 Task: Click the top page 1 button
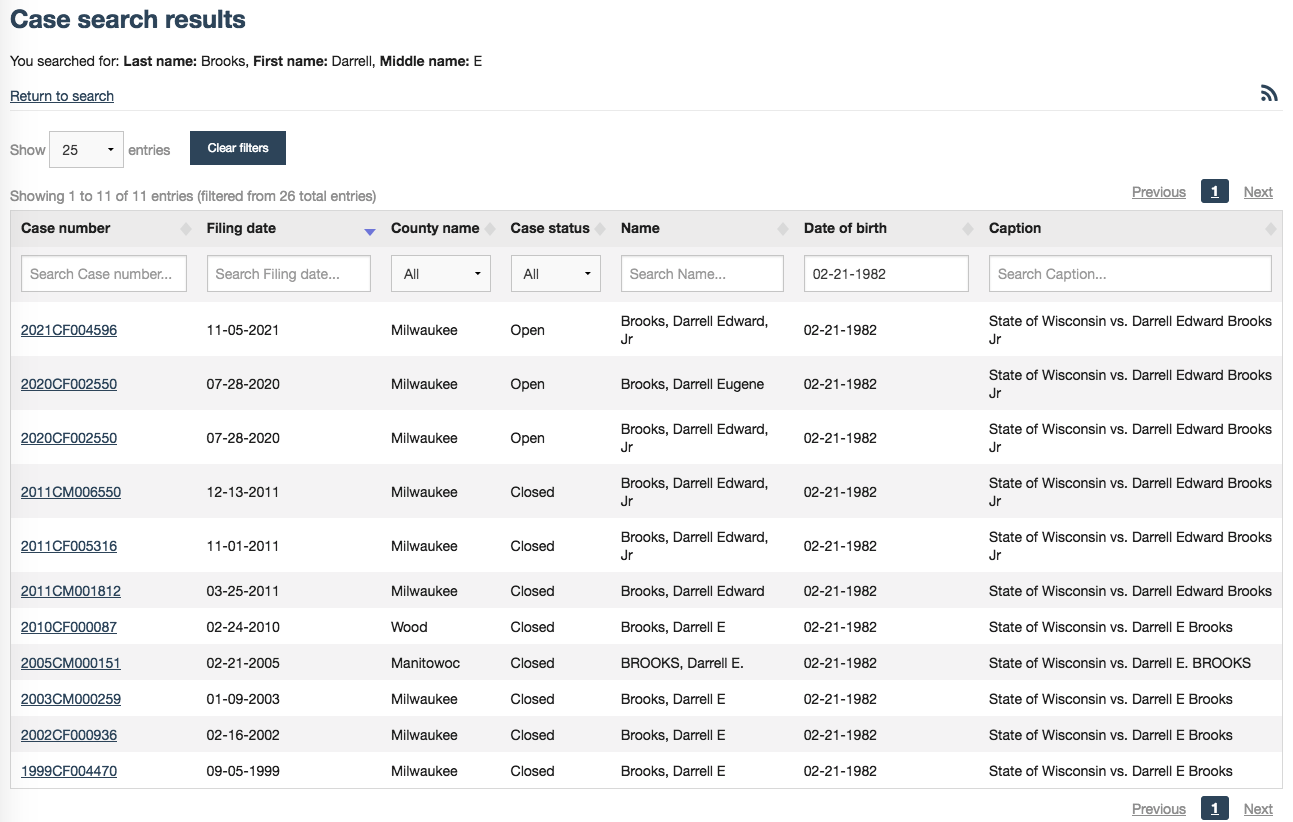click(1214, 192)
